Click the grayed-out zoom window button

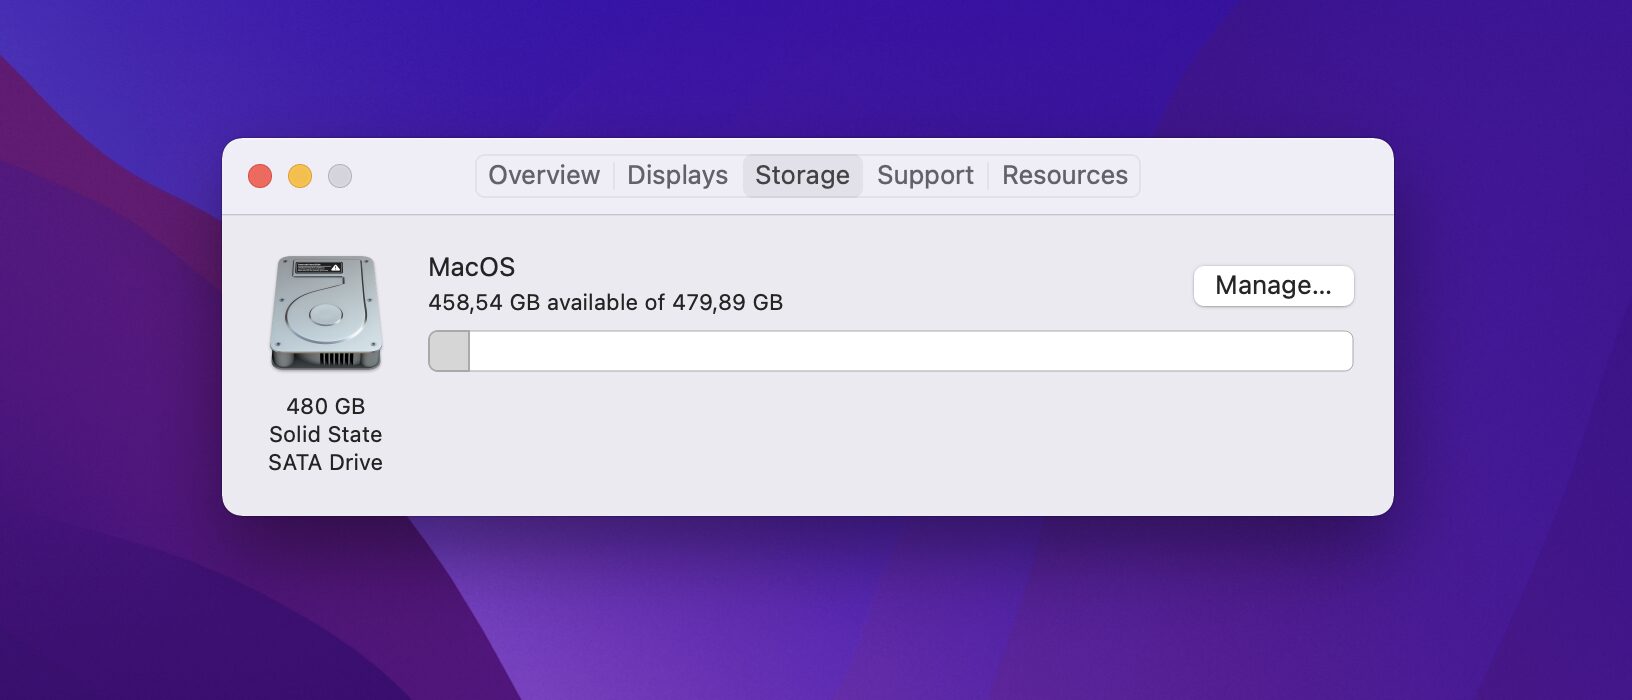coord(340,176)
